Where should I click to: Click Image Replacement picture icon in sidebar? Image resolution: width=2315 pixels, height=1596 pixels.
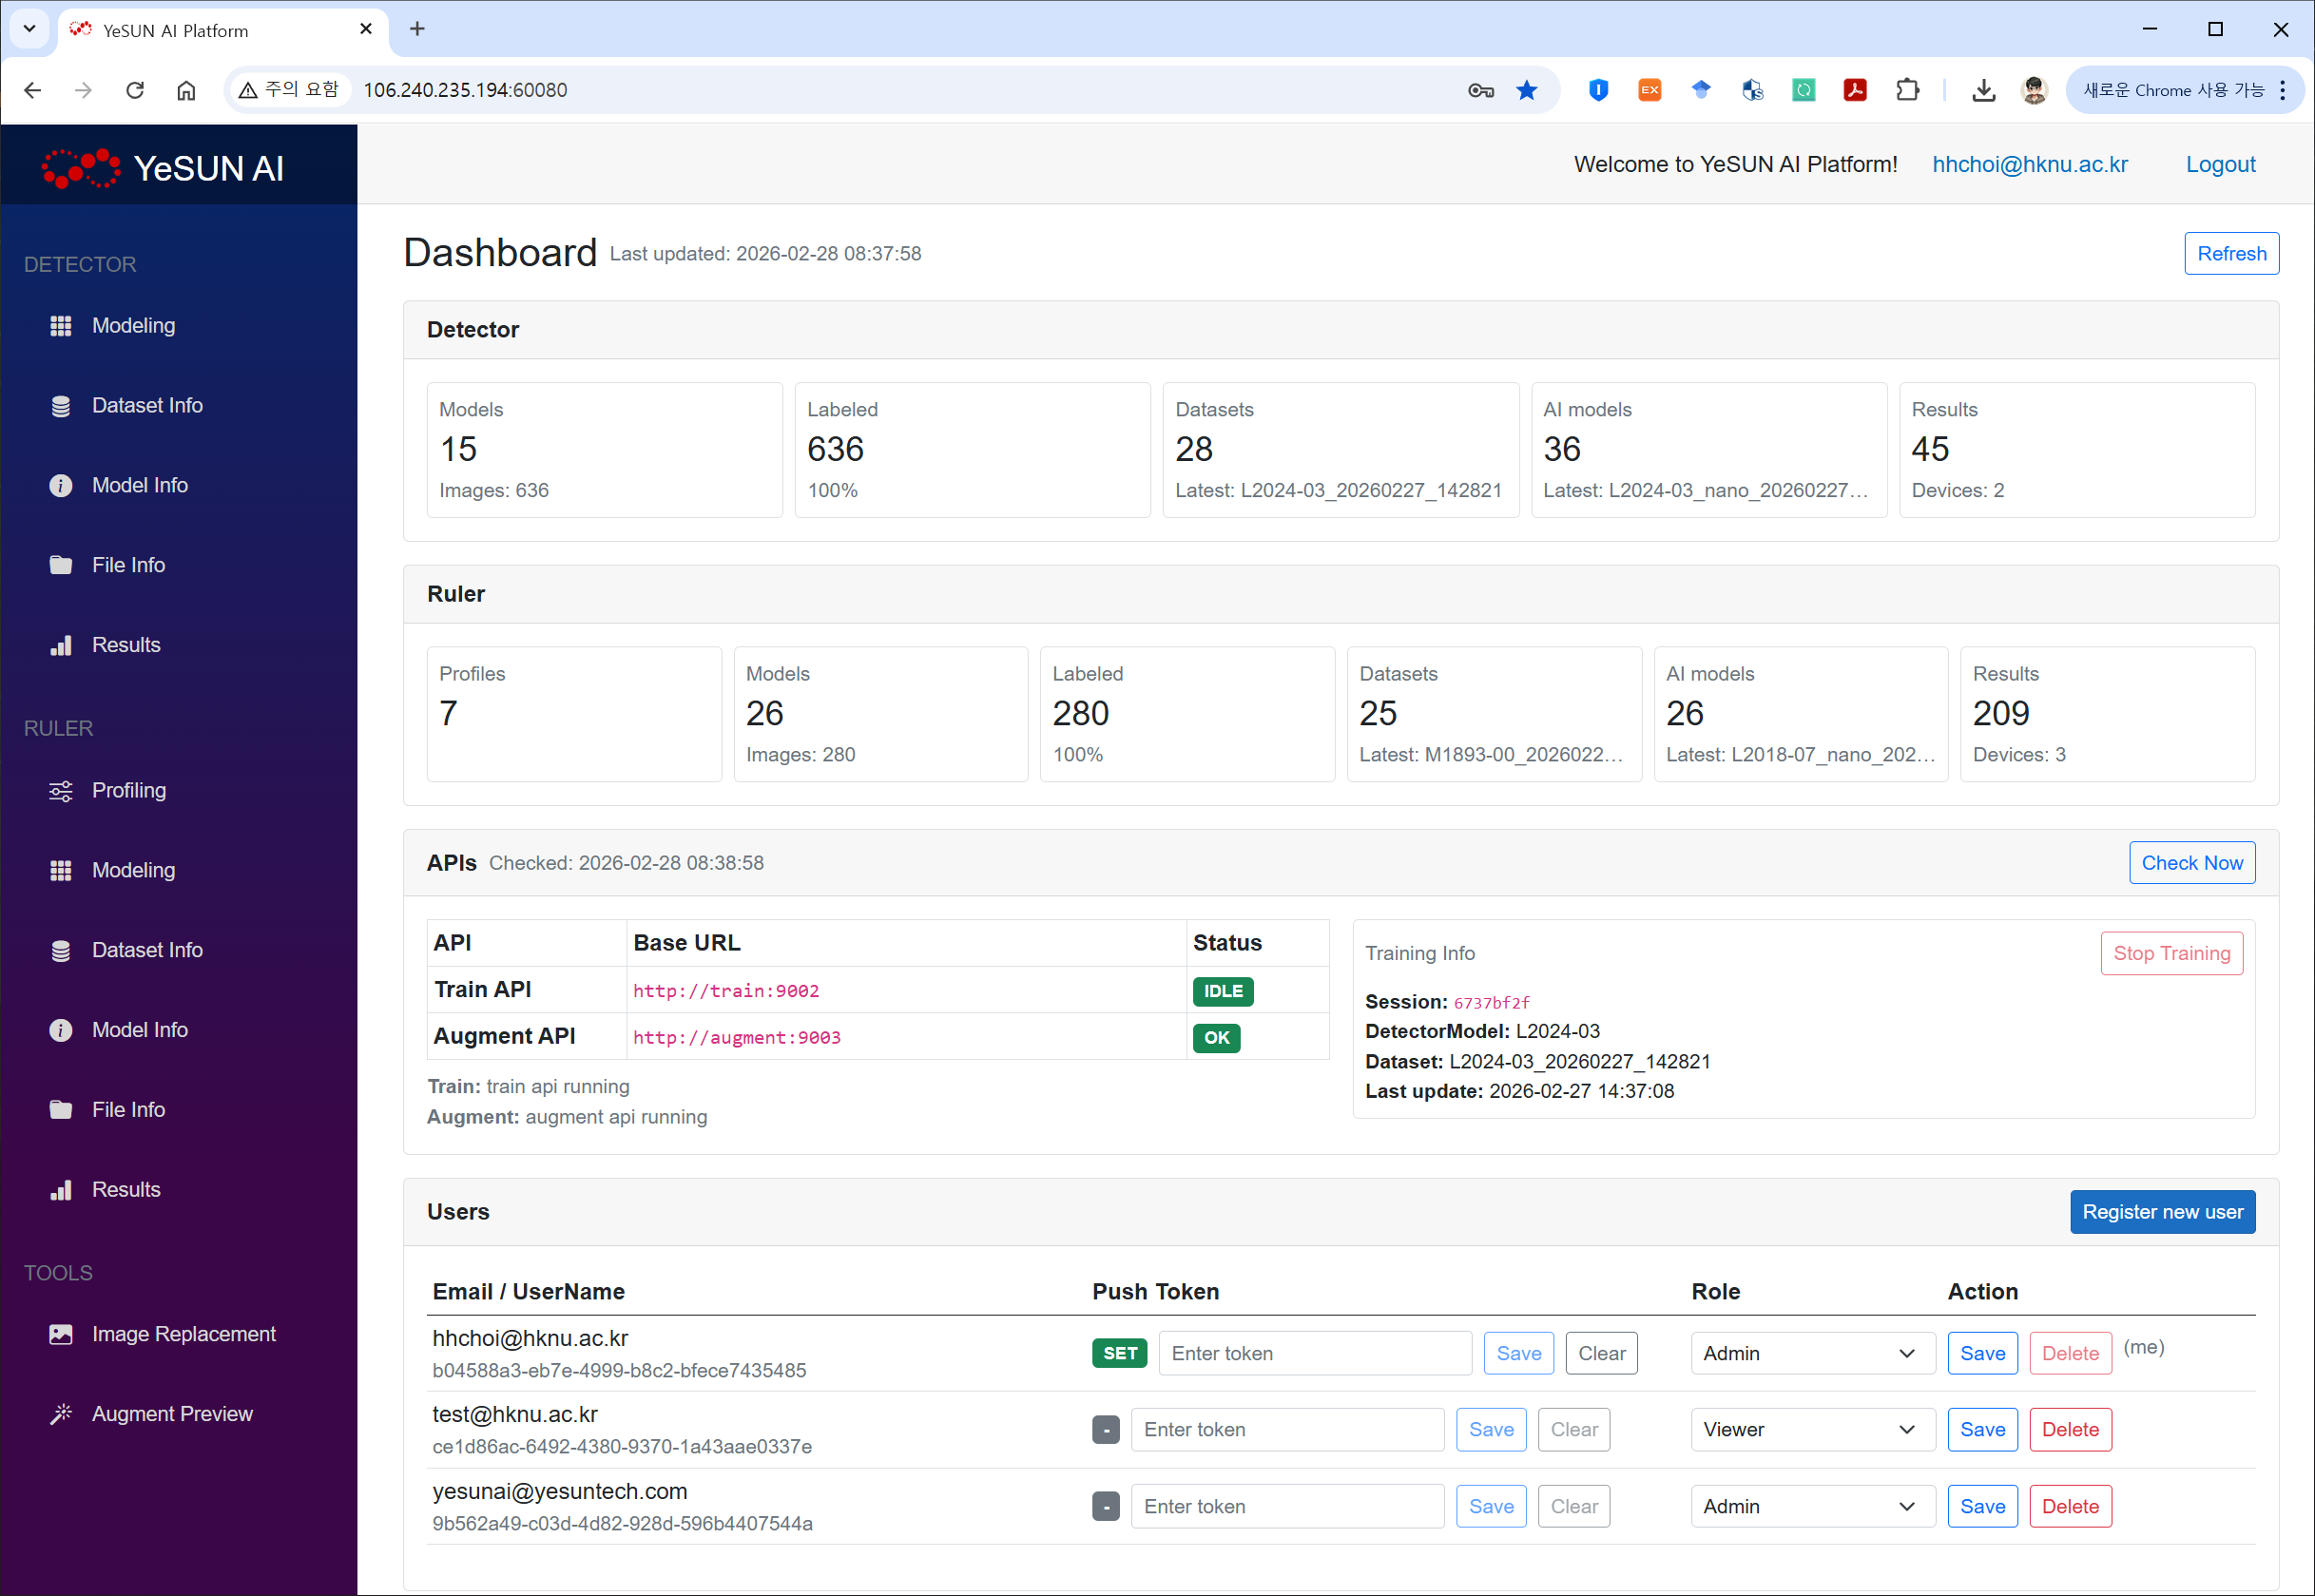61,1334
